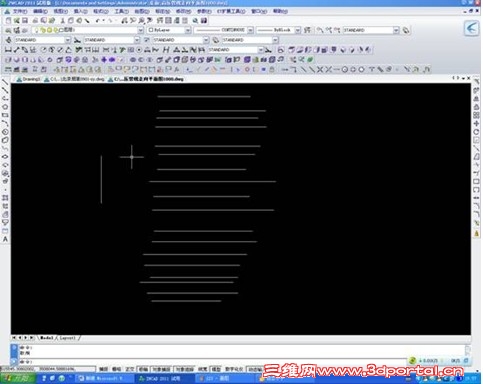Open the 视图 (View) menu

[60, 11]
